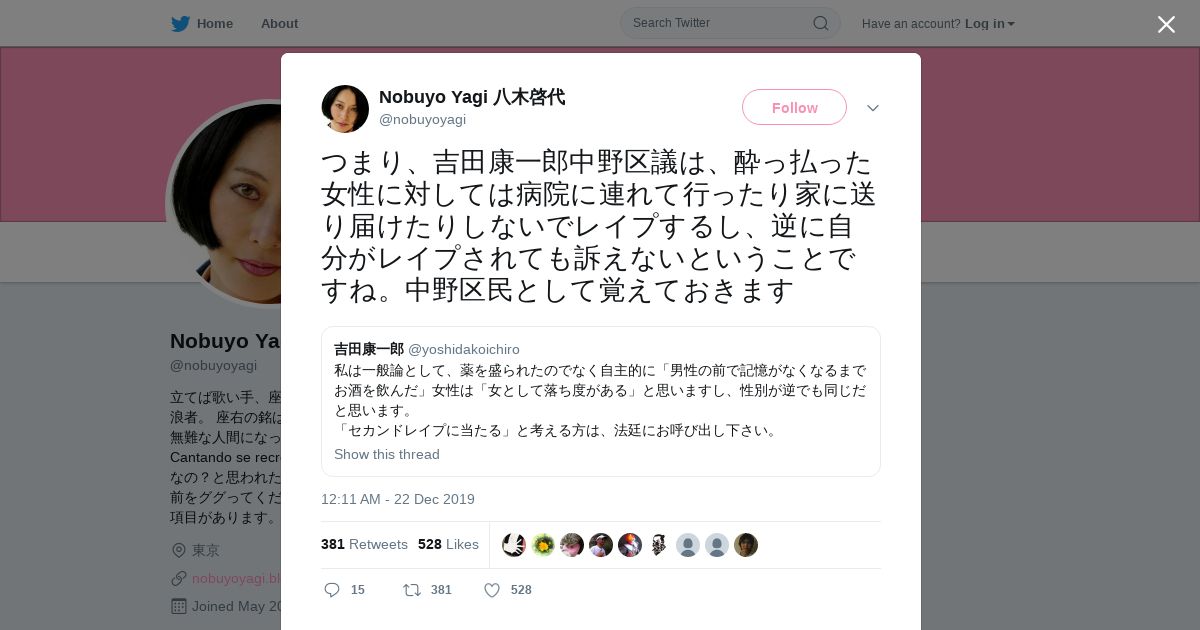Open @yoshidakoichiro quoted profile
The height and width of the screenshot is (630, 1200).
pyautogui.click(x=464, y=349)
